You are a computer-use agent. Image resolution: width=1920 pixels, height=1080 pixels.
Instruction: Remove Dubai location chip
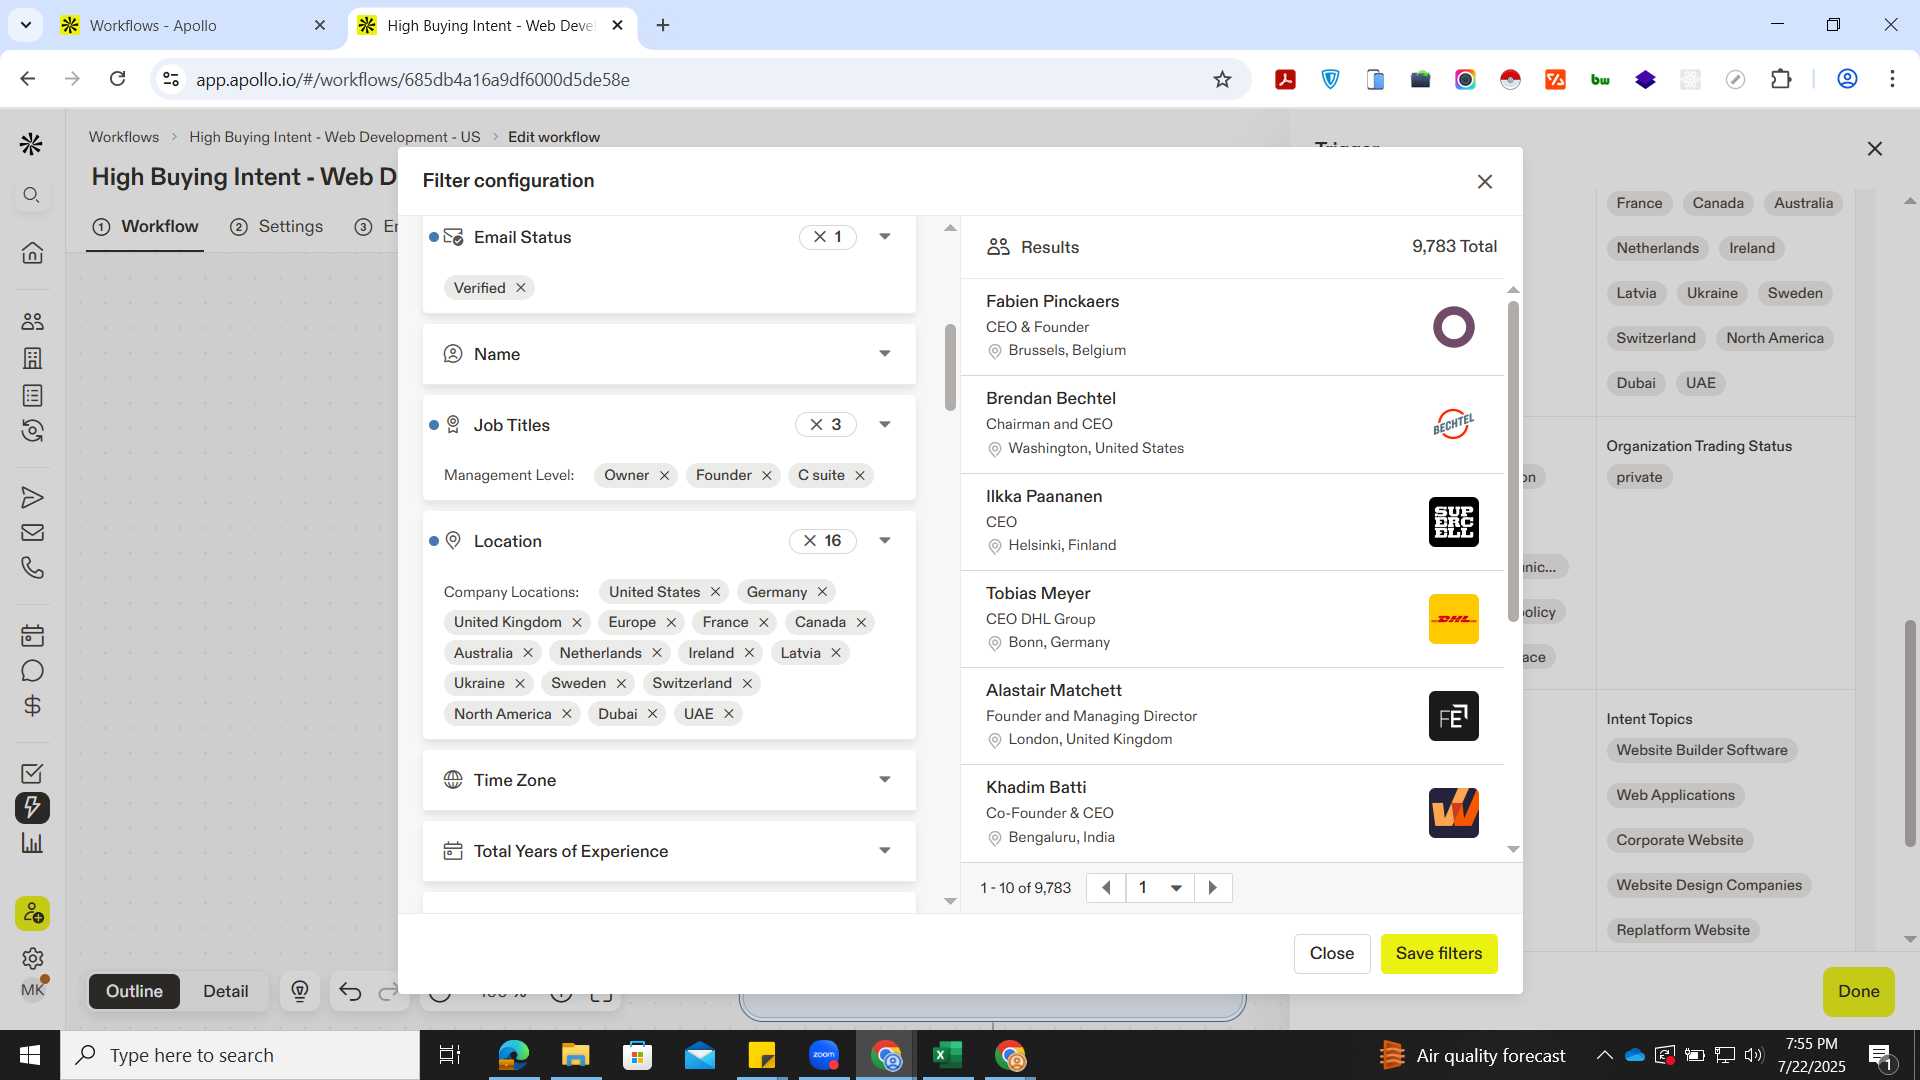coord(652,714)
